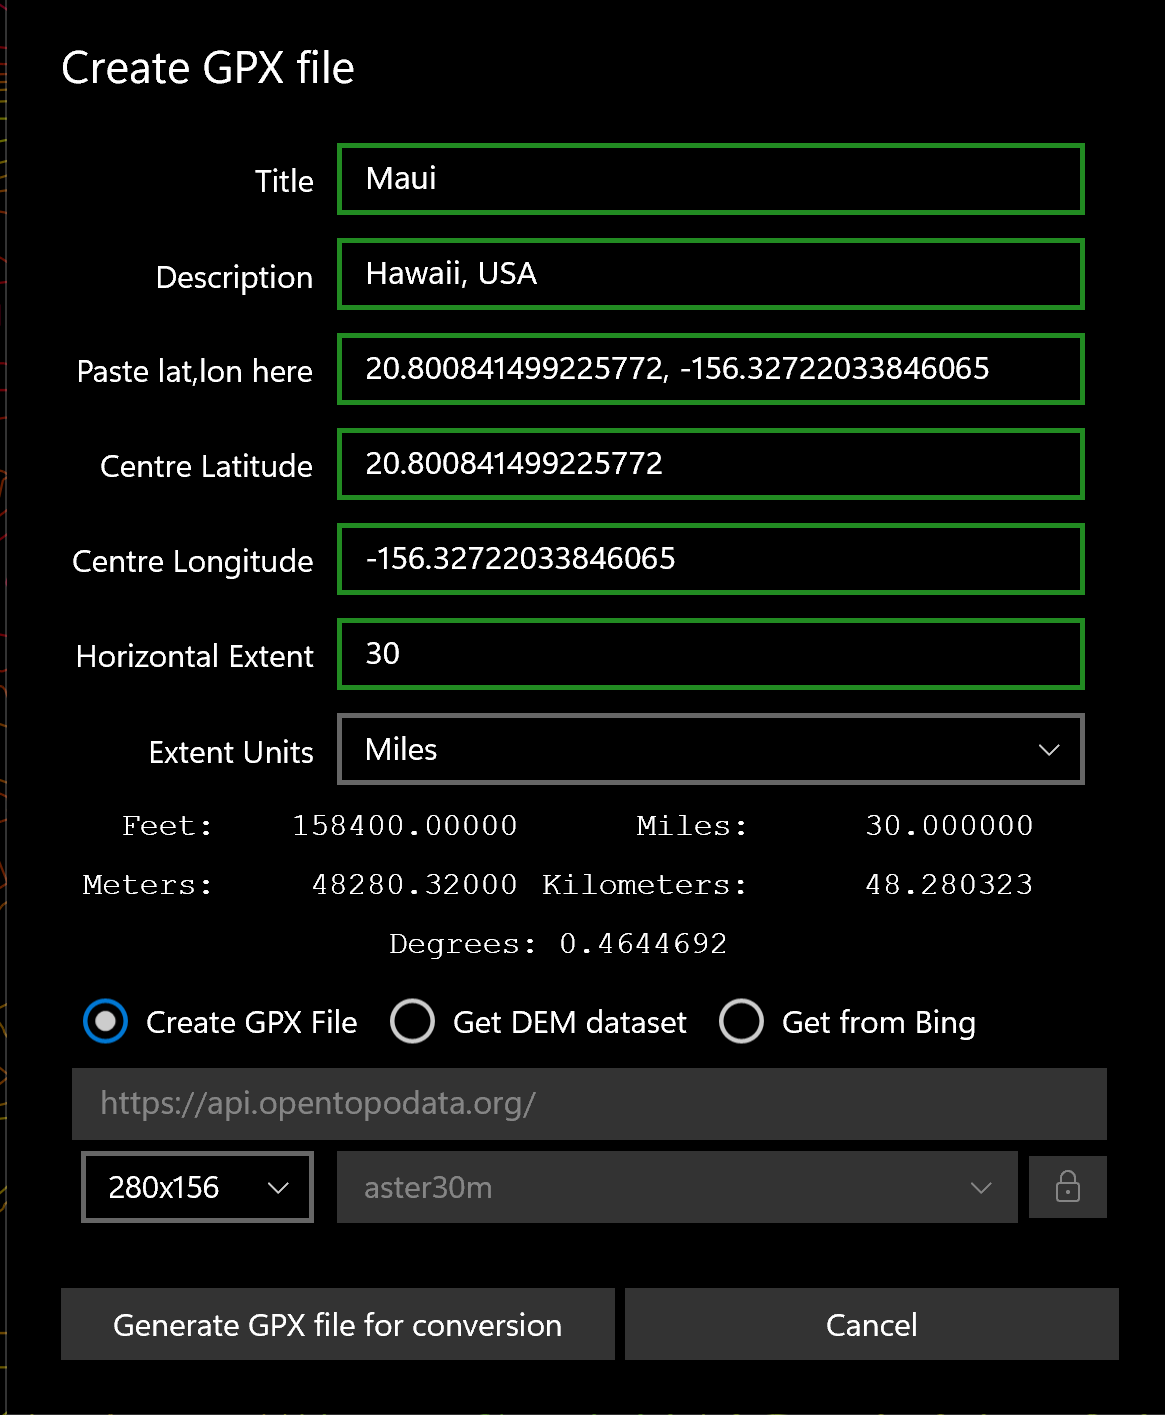The height and width of the screenshot is (1415, 1165).
Task: Click the lock icon beside the aster30m dropdown
Action: coord(1067,1187)
